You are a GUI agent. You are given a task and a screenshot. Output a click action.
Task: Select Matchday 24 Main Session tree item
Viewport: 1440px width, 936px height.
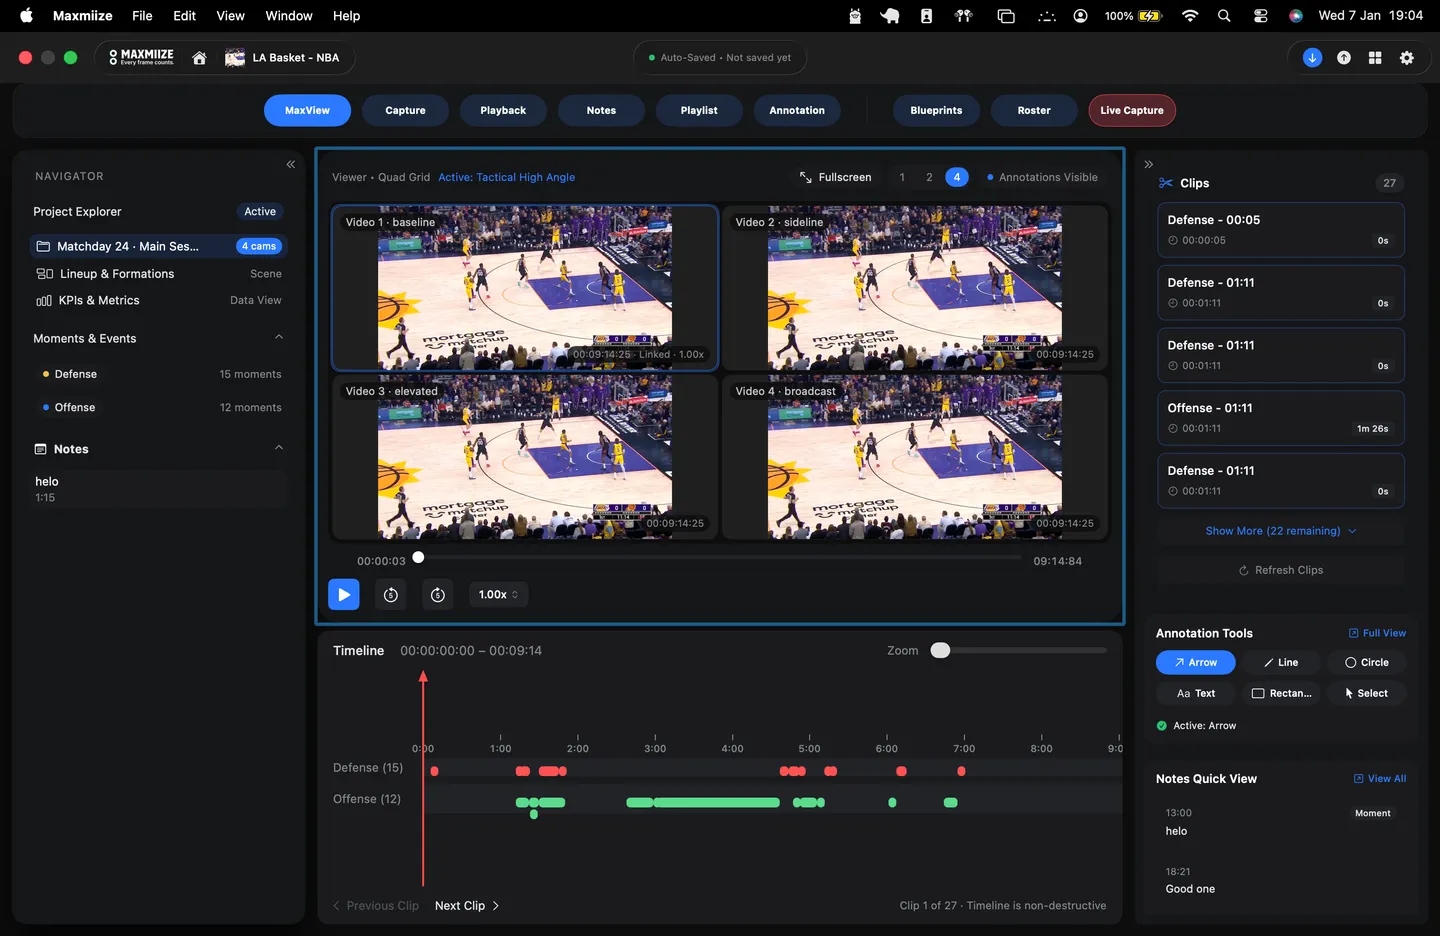[x=159, y=246]
